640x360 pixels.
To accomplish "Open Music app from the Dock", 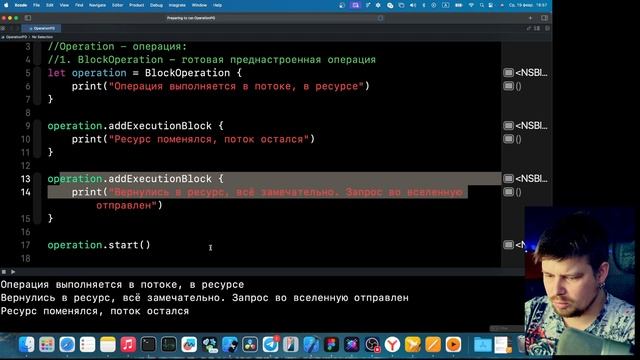I will [128, 344].
